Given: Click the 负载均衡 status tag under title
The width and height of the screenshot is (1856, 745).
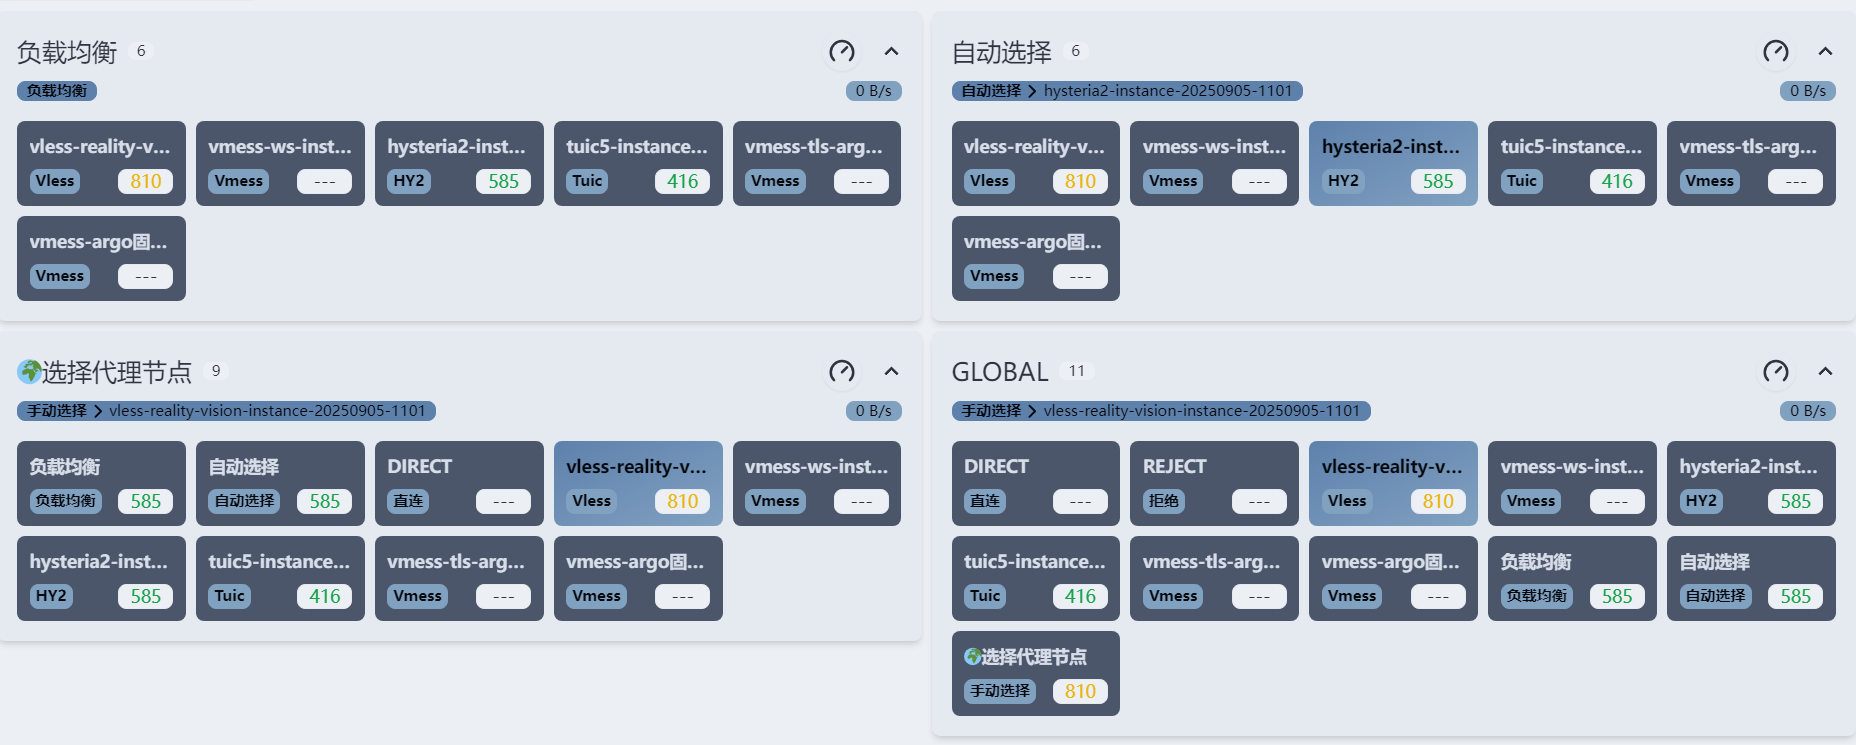Looking at the screenshot, I should [x=57, y=91].
